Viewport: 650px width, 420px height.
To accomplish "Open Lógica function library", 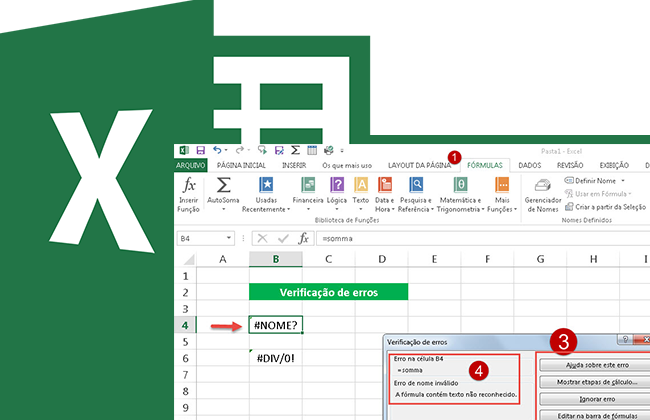I will (337, 194).
